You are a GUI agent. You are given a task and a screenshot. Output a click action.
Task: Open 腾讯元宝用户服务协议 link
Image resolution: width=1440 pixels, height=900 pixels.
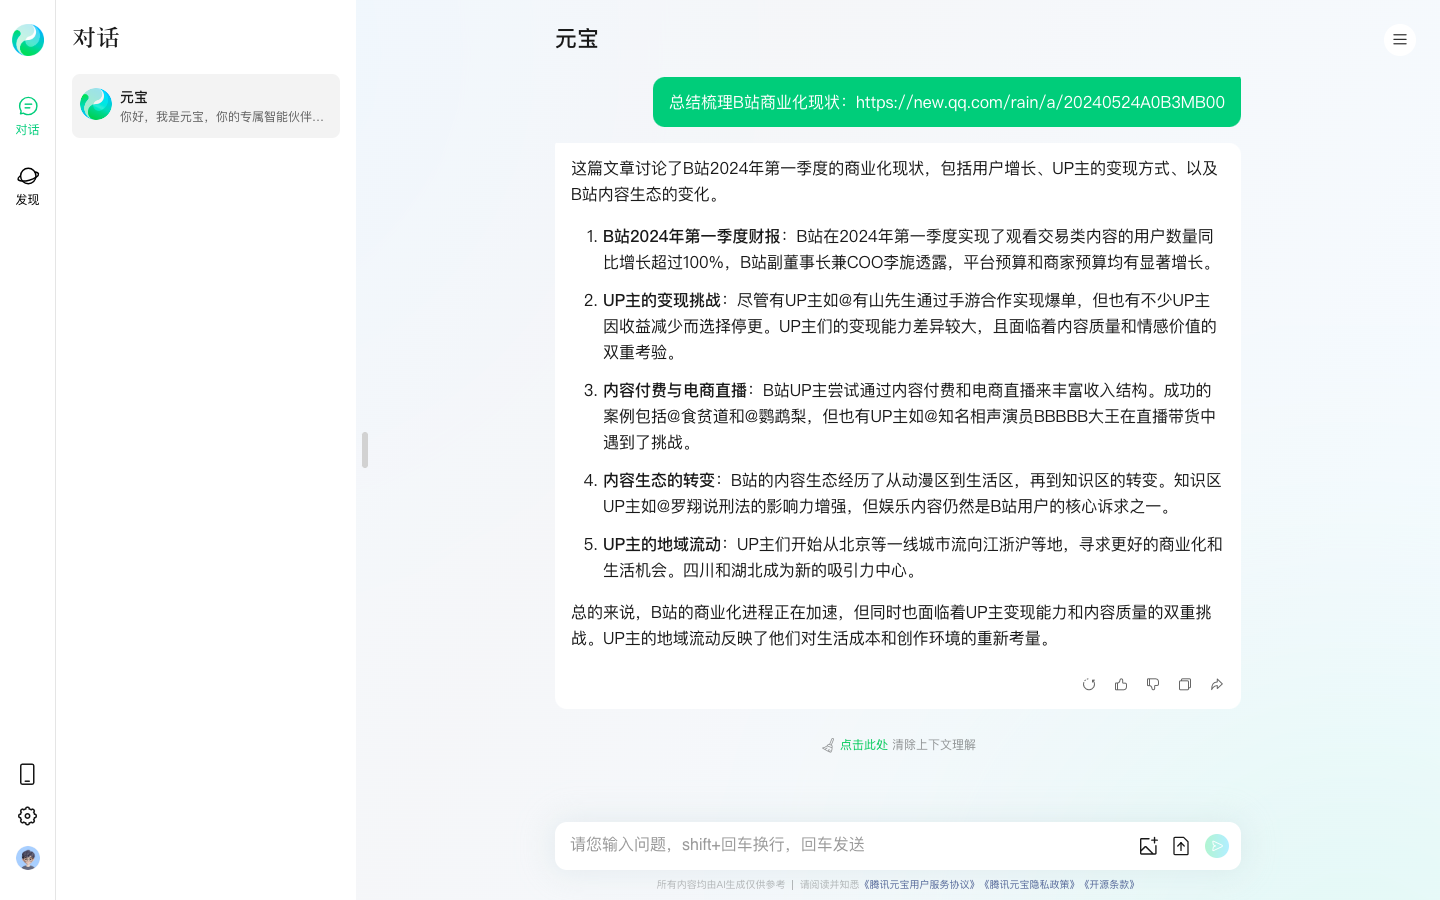[x=919, y=885]
